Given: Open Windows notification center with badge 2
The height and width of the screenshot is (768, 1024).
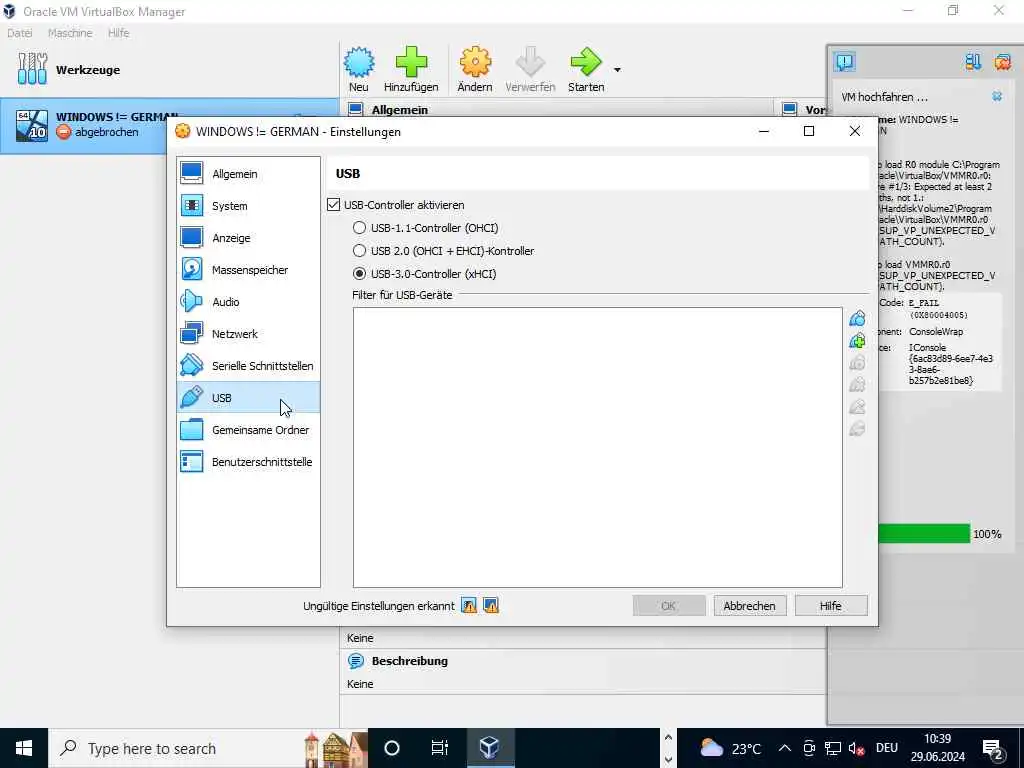Looking at the screenshot, I should tap(993, 749).
